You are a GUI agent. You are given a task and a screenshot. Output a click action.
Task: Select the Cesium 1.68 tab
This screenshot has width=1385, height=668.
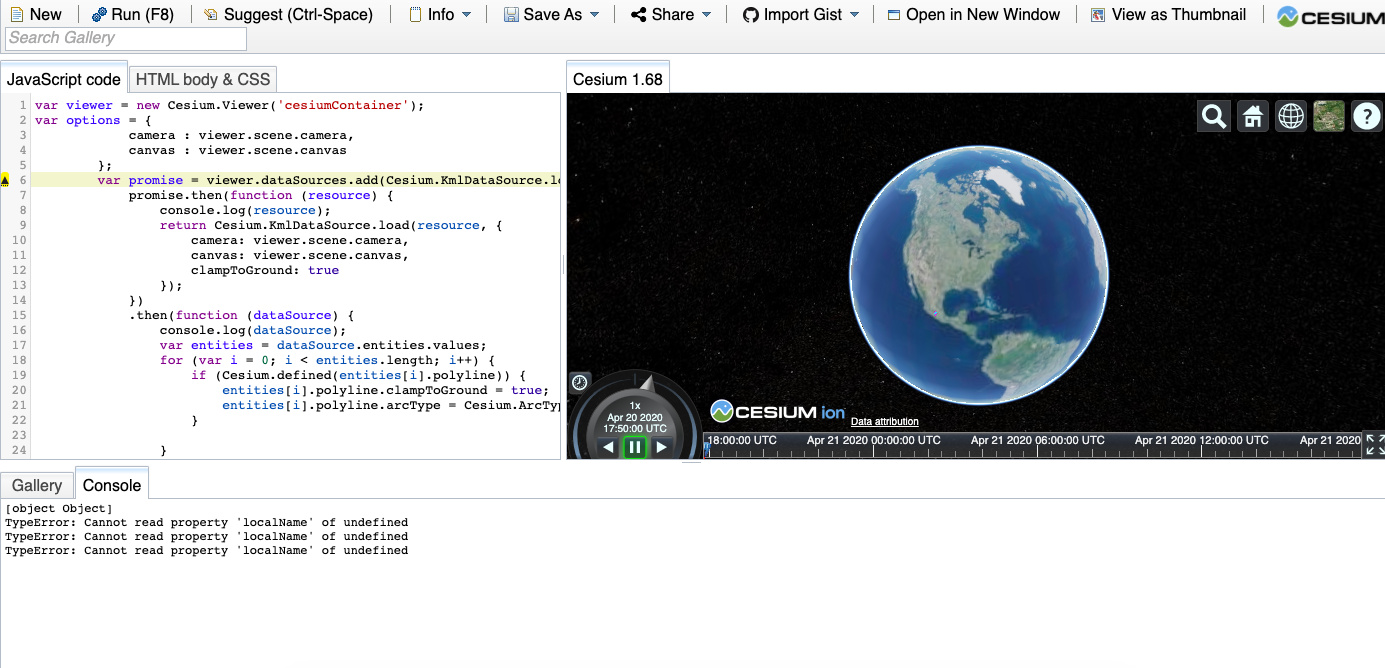[618, 80]
